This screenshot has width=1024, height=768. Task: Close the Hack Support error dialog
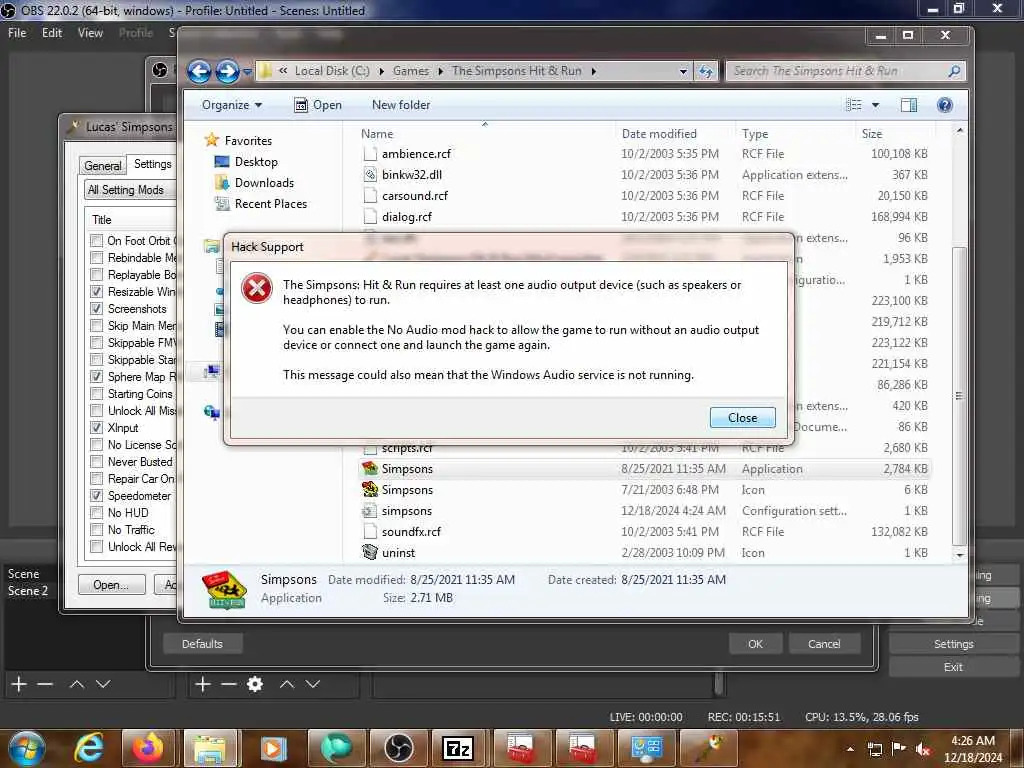click(743, 417)
